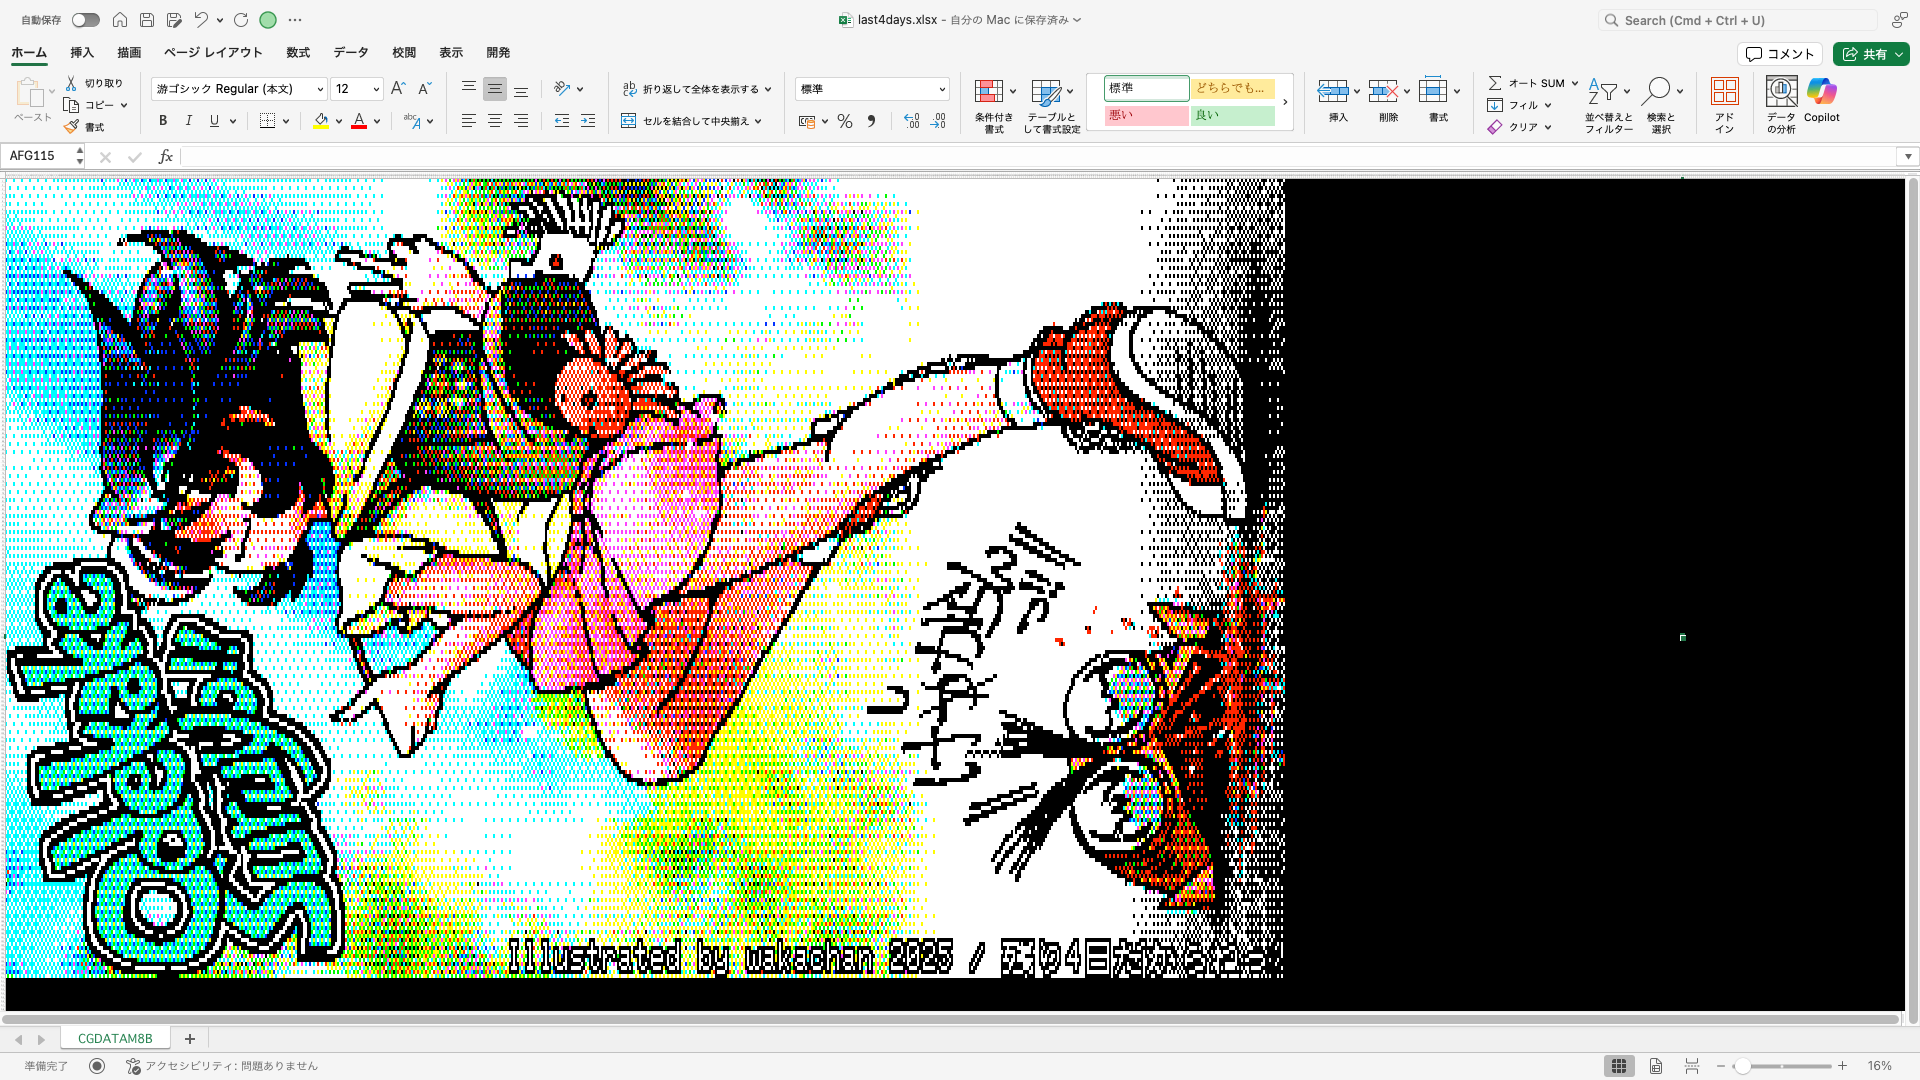This screenshot has width=1920, height=1080.
Task: Decrease font size with smaller A icon
Action: 424,89
